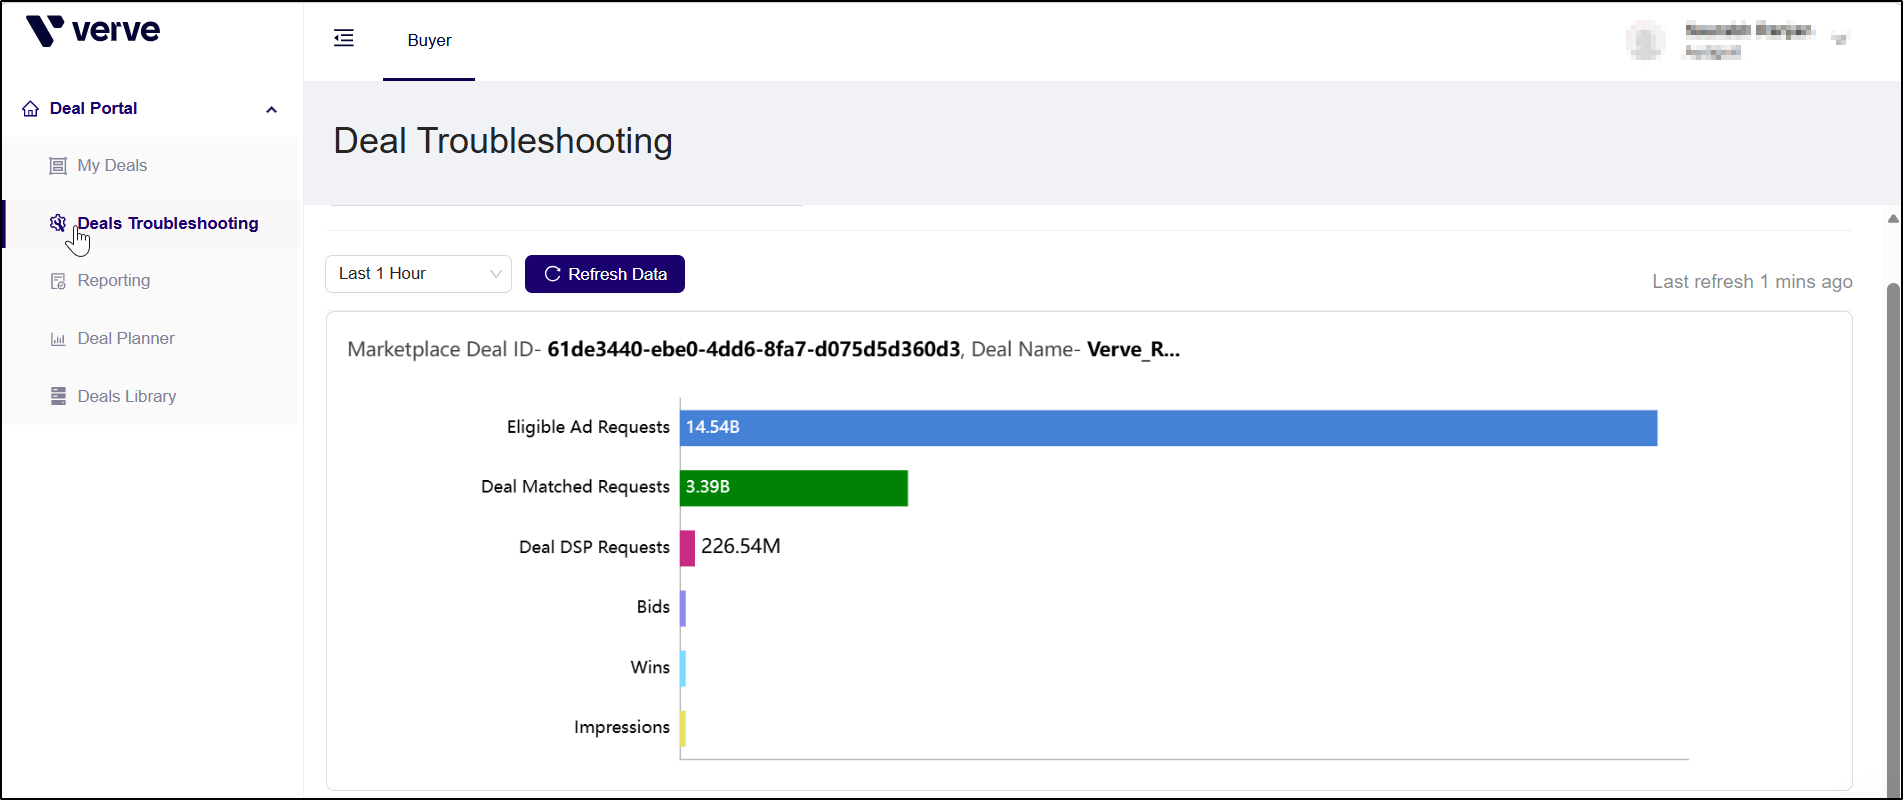Image resolution: width=1903 pixels, height=800 pixels.
Task: Open Deals Troubleshooting menu item
Action: click(168, 223)
